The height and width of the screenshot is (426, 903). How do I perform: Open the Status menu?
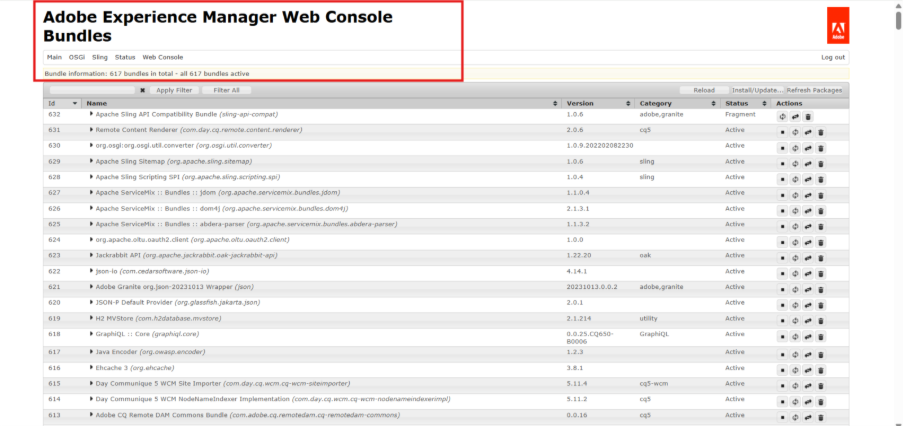tap(125, 57)
